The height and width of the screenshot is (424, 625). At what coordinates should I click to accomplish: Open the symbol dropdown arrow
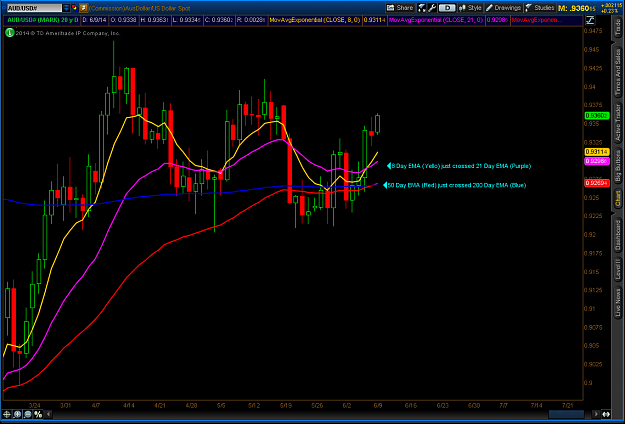coord(66,8)
